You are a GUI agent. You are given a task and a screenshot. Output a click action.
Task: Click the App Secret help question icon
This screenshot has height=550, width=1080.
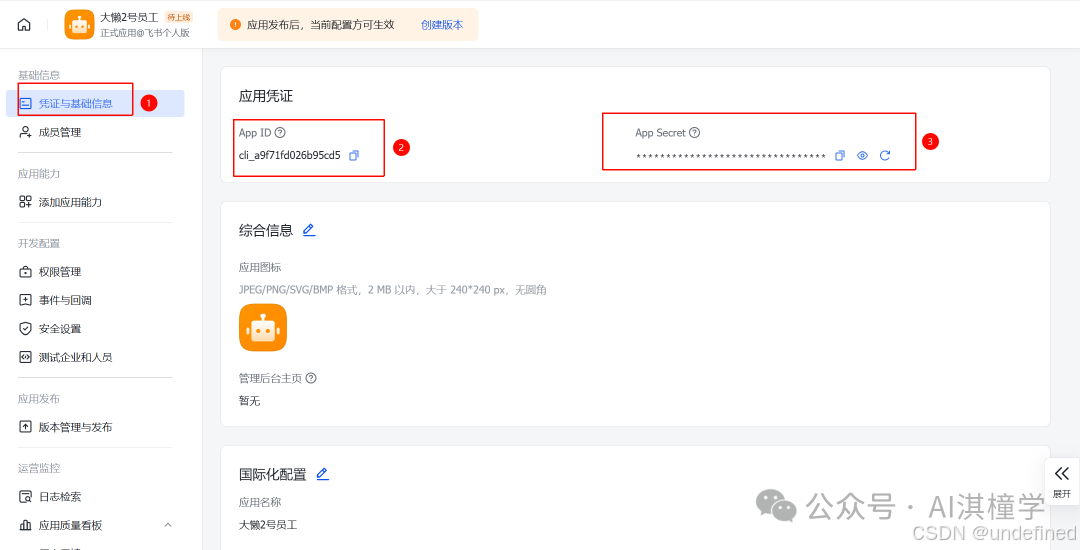coord(694,133)
